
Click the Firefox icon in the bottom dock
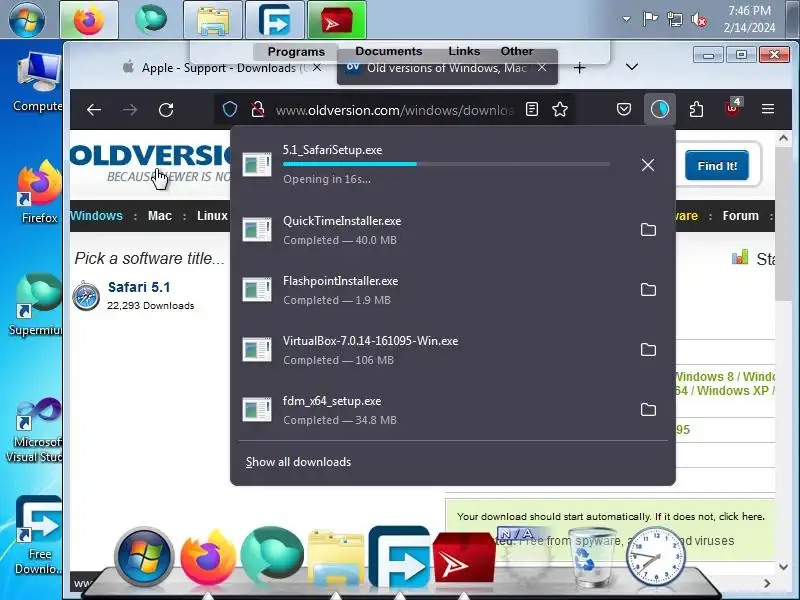[x=208, y=556]
